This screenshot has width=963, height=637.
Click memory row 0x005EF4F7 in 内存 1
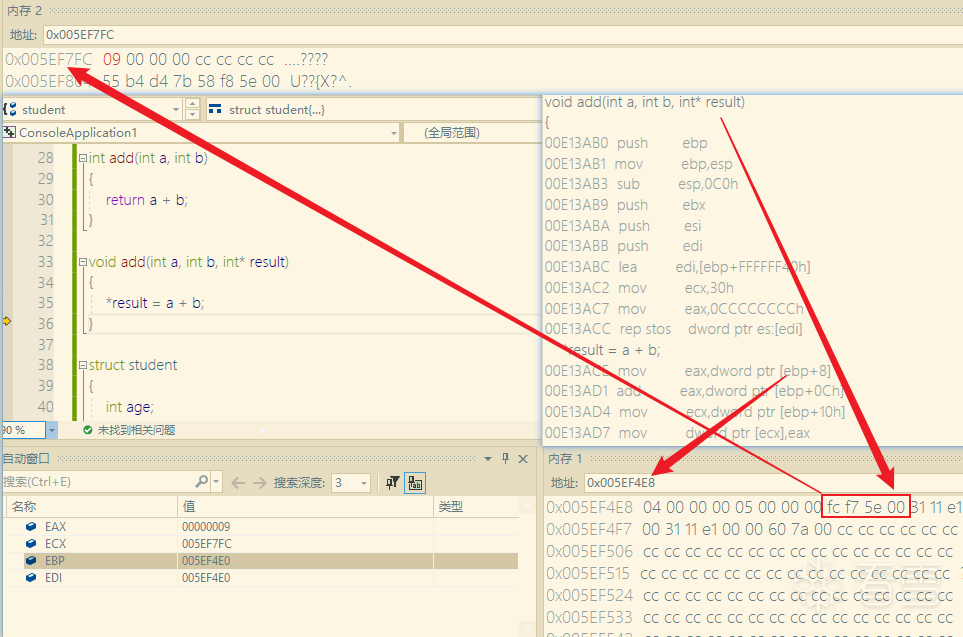click(x=752, y=530)
